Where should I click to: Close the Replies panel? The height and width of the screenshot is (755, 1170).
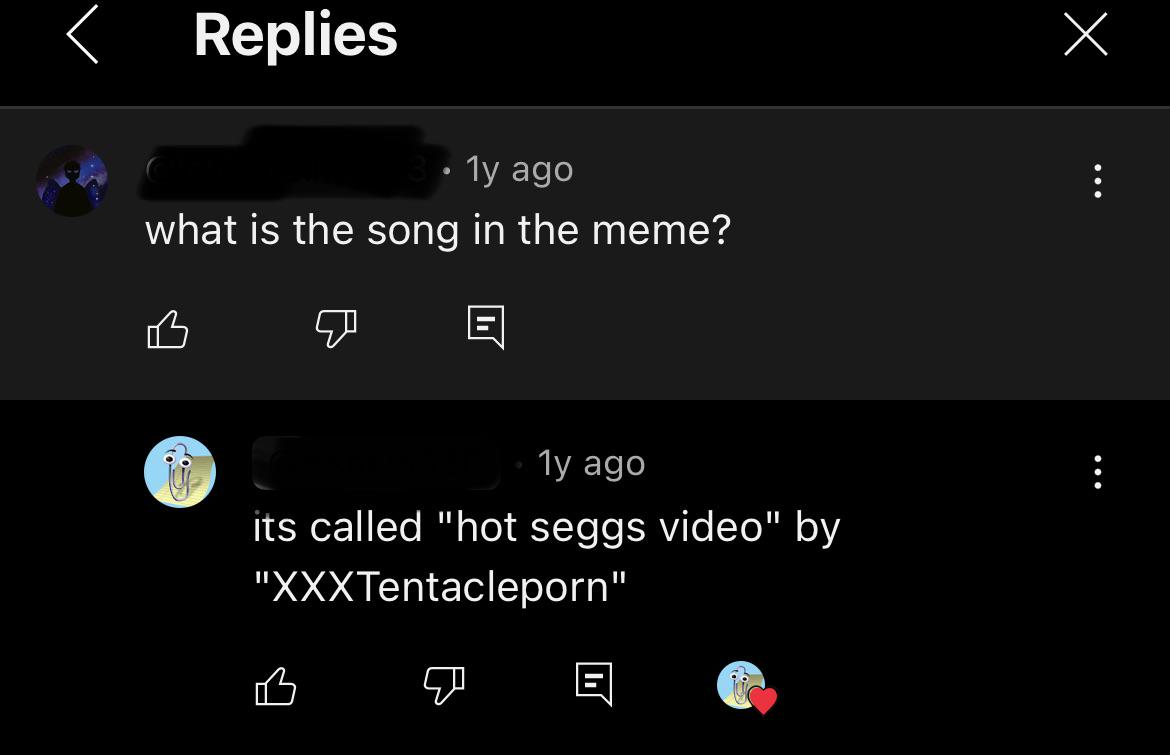1085,35
